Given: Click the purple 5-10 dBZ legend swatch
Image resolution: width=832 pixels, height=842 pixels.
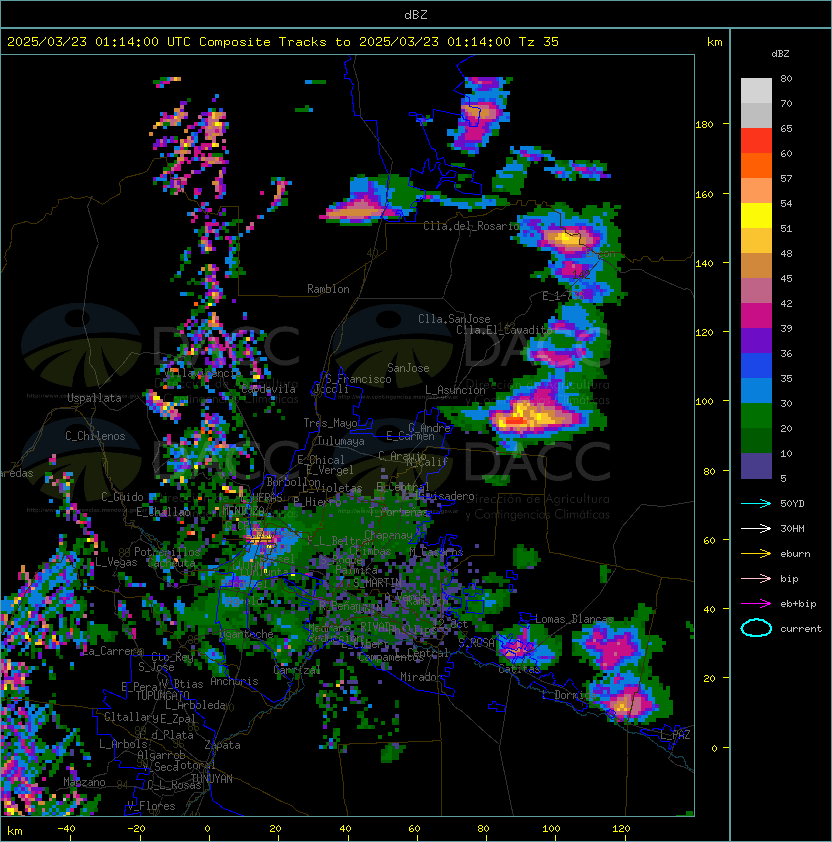Looking at the screenshot, I should coord(756,466).
